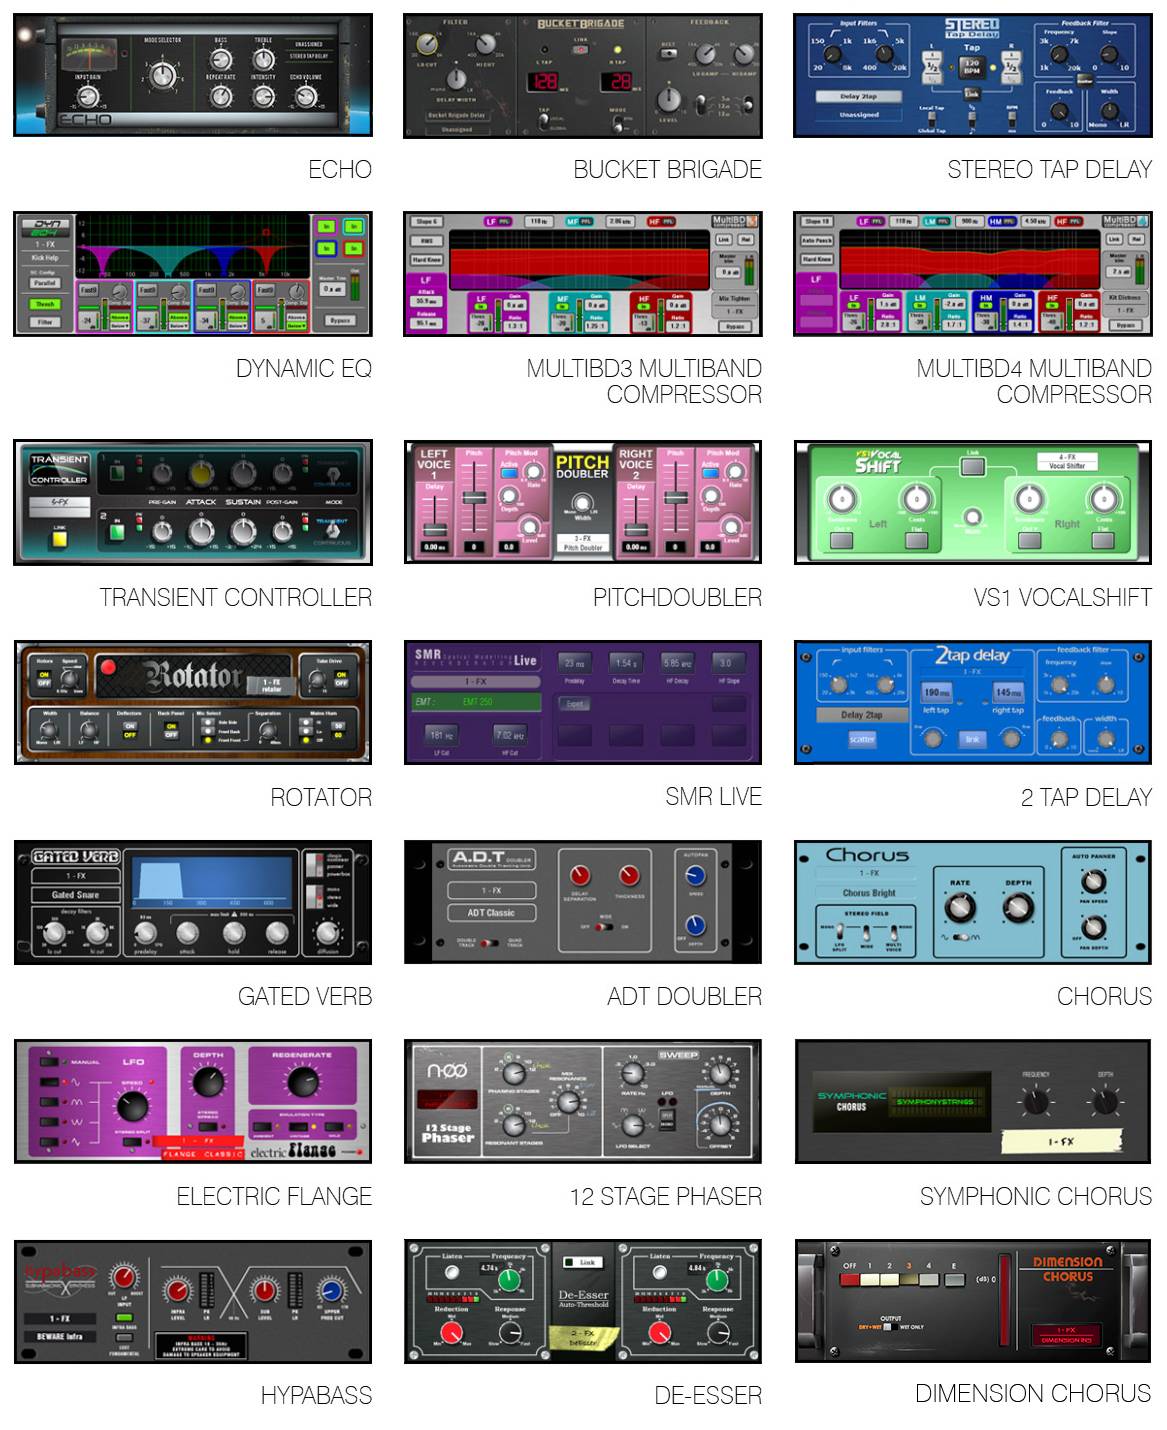Click the Mix Resonance knob on 12 Stage Phaser
This screenshot has width=1167, height=1430.
coord(567,1102)
